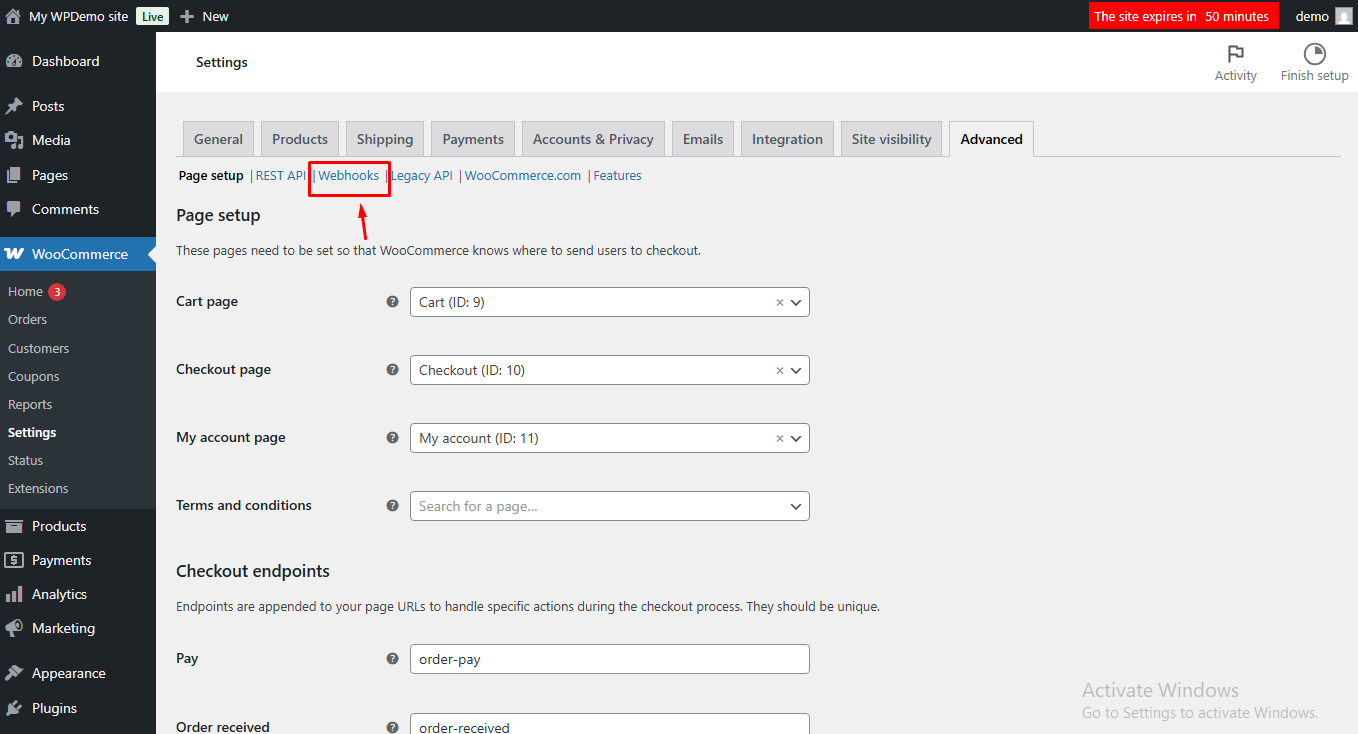Expand the Cart page dropdown
Screen dimensions: 1358x734
tap(796, 302)
